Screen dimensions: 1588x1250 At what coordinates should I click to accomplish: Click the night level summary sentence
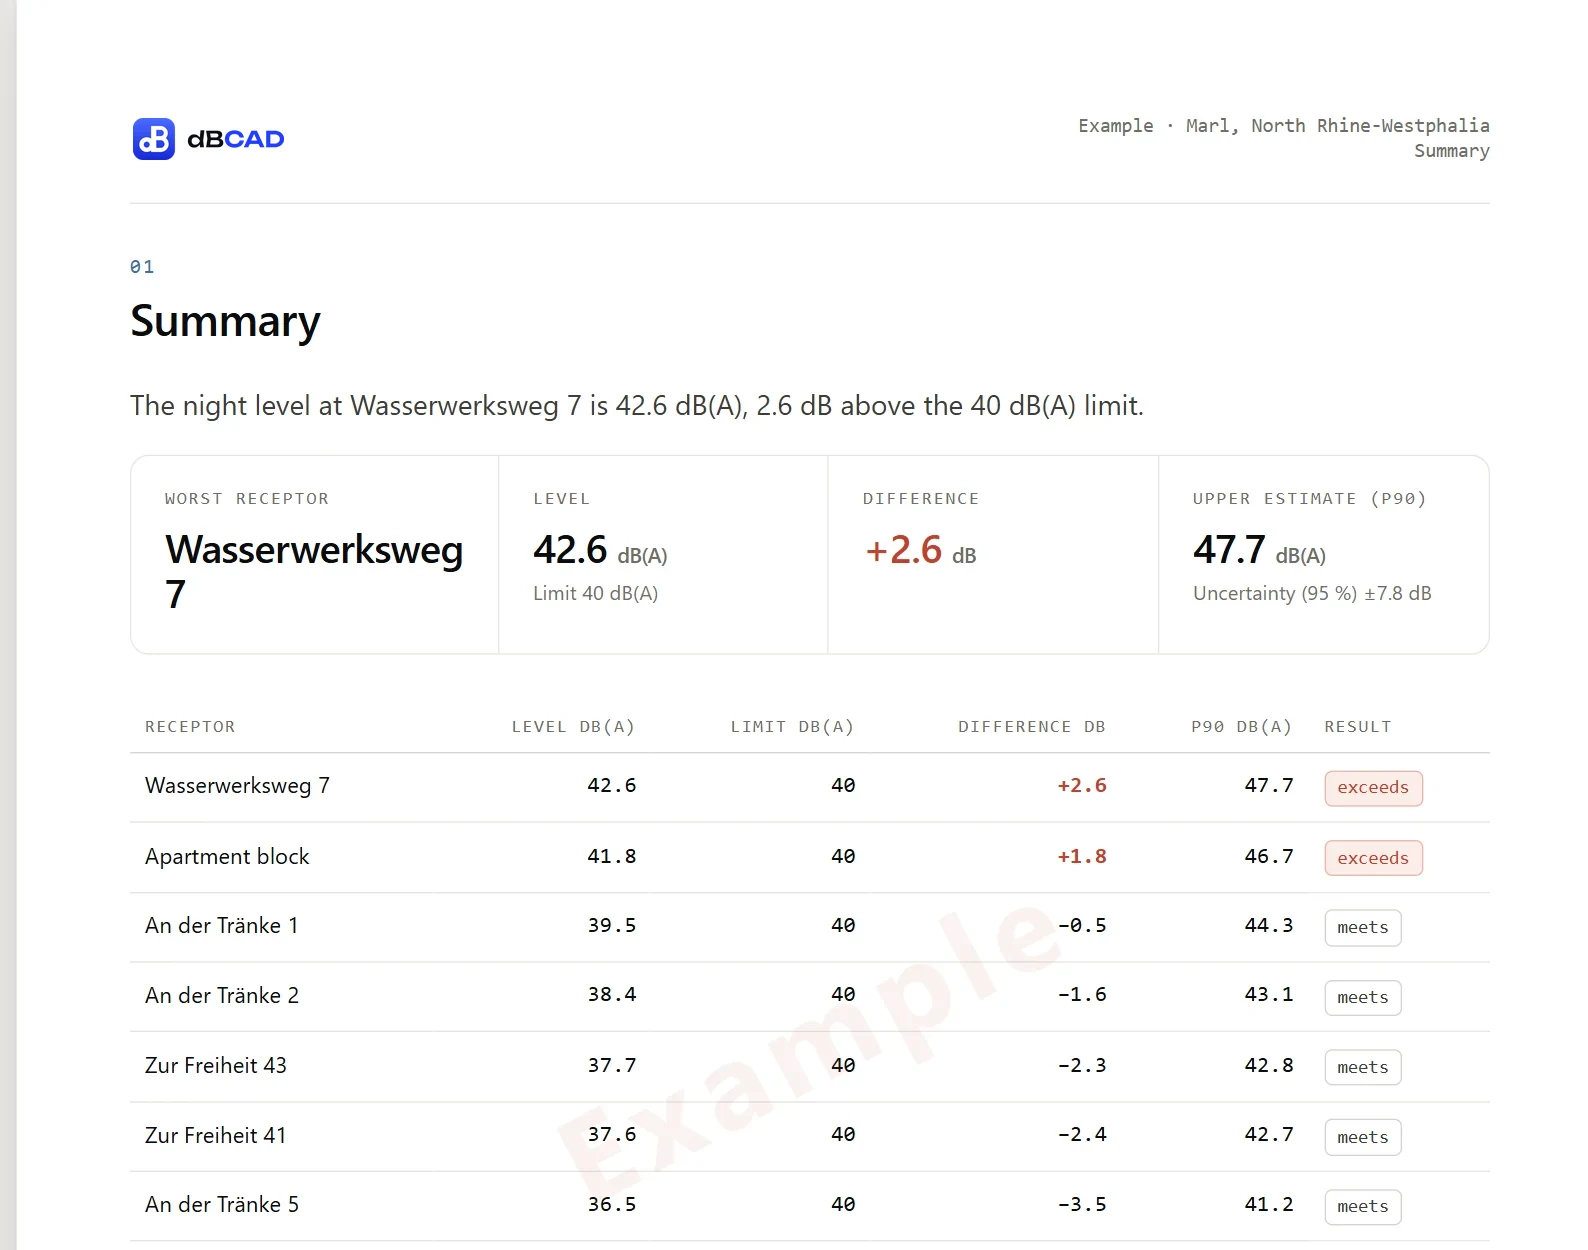pyautogui.click(x=637, y=405)
